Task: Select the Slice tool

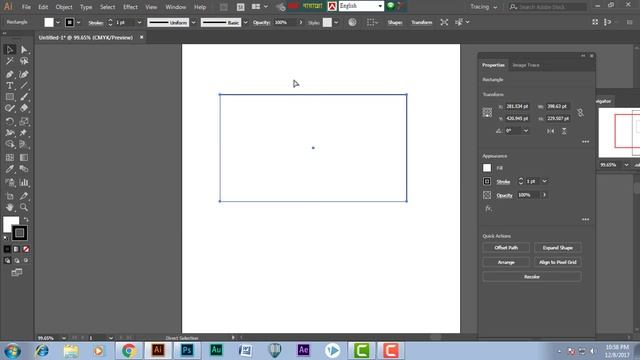Action: (x=24, y=196)
